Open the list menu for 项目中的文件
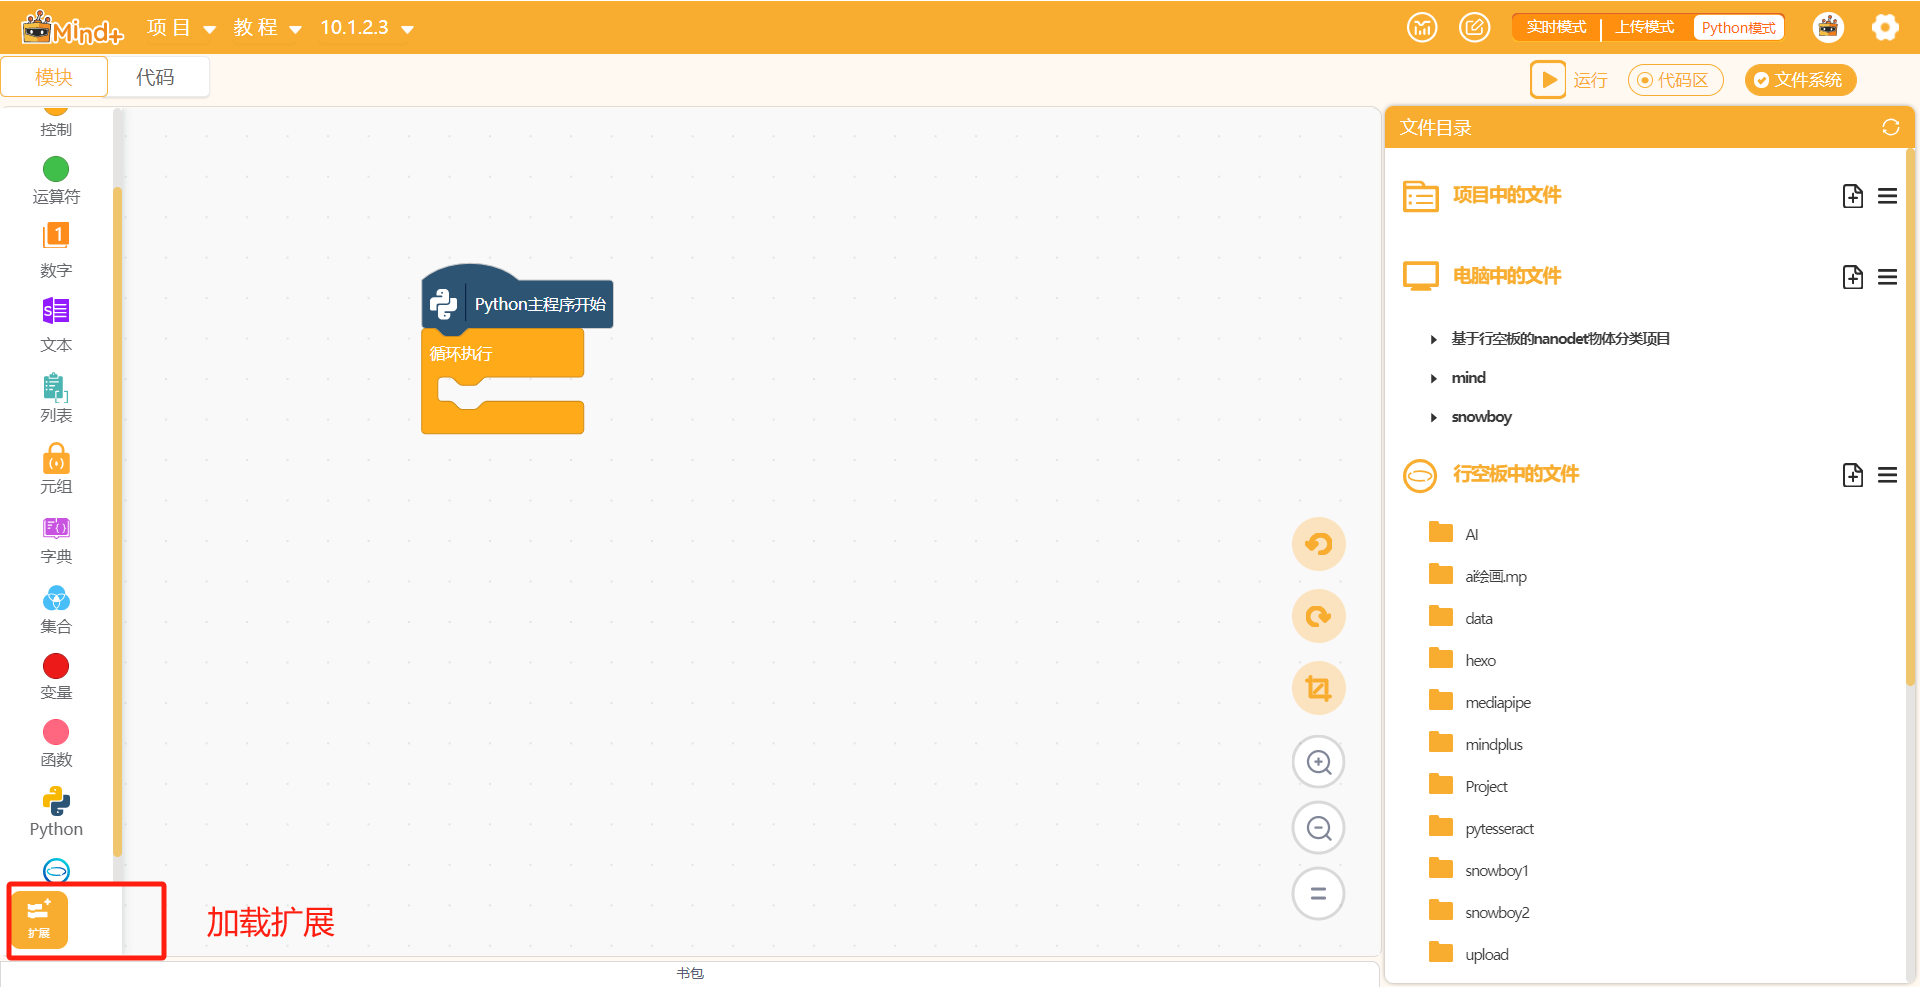1920x987 pixels. [x=1887, y=196]
